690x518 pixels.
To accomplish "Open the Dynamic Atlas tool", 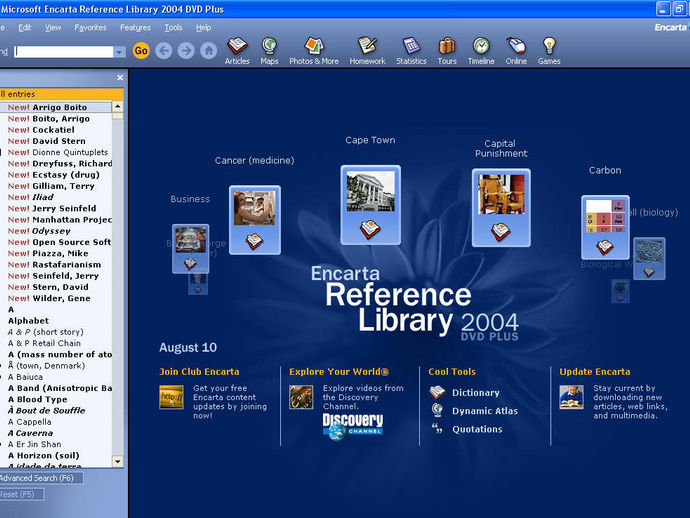I will click(485, 411).
